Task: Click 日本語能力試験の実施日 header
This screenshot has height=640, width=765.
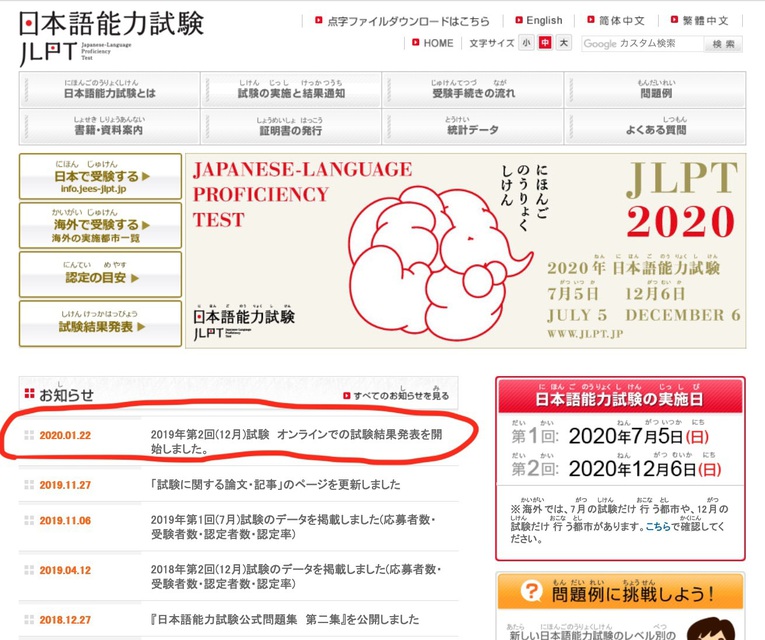Action: 620,396
